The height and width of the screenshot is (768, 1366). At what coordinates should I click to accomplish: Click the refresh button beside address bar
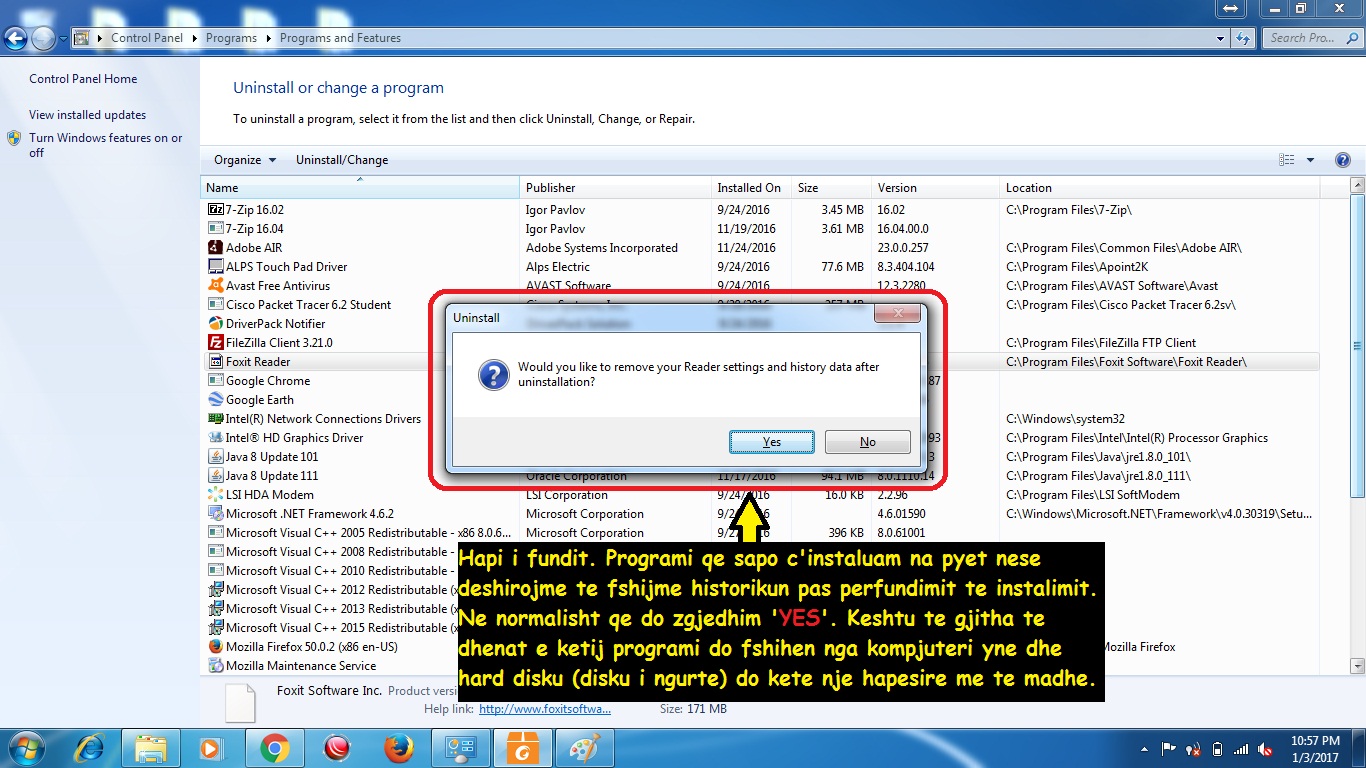pyautogui.click(x=1243, y=38)
